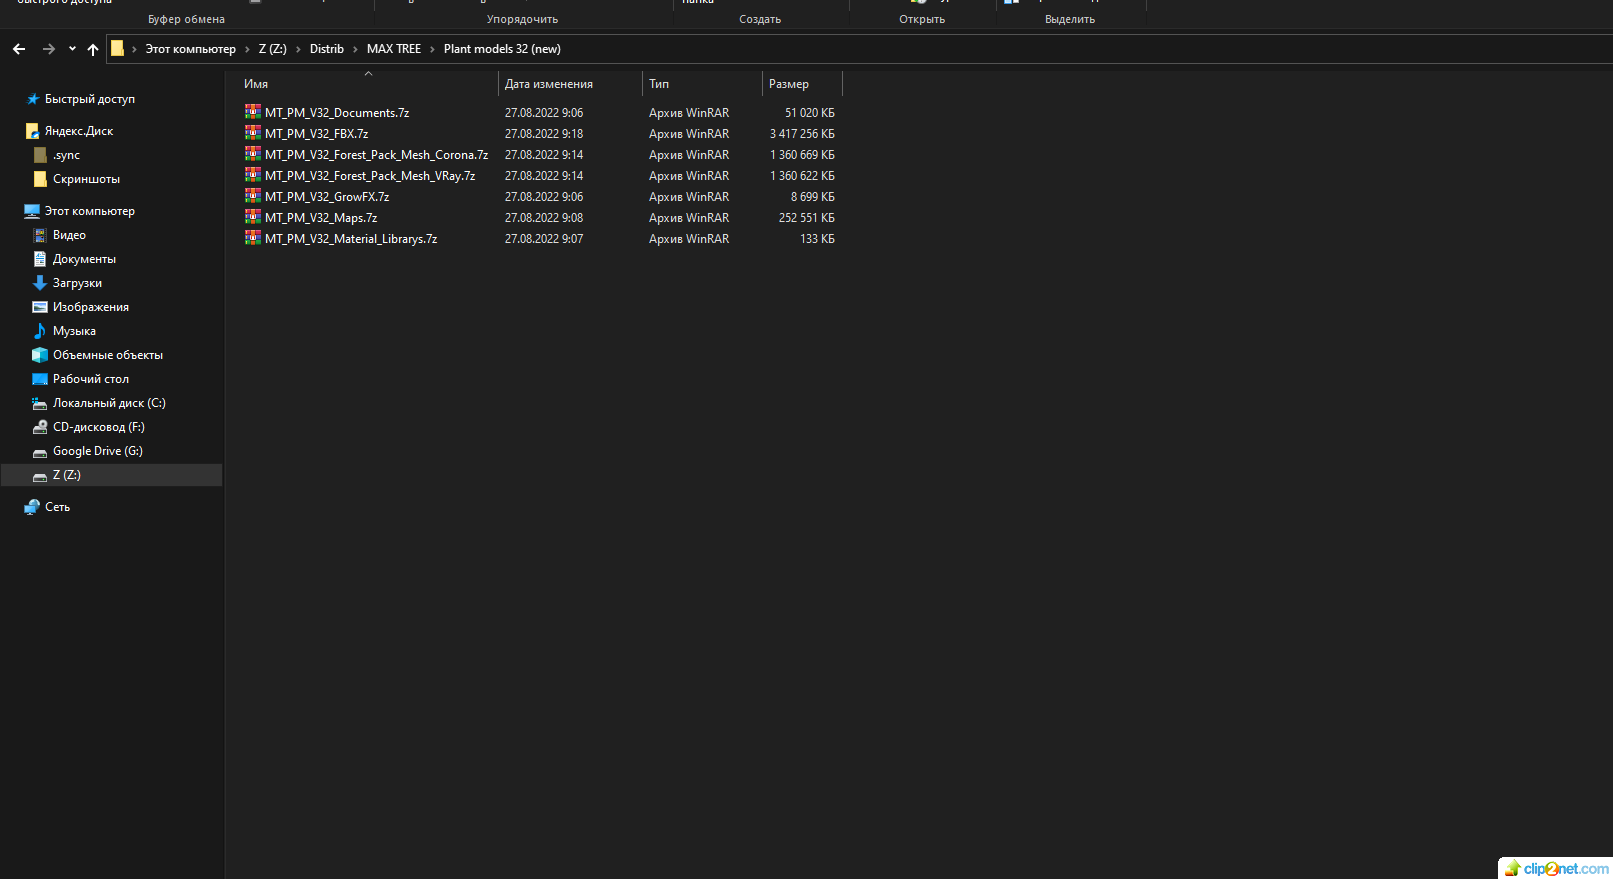Click WinRAR icon of Mesh_Corona.7z archive
Screen dimensions: 1613x879
[x=253, y=154]
